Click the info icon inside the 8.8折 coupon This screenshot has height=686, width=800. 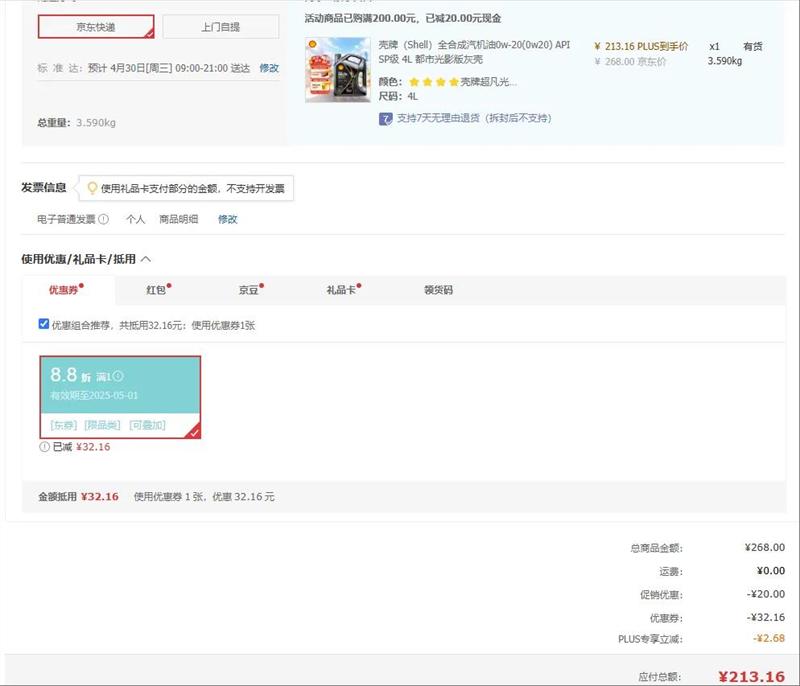click(118, 376)
